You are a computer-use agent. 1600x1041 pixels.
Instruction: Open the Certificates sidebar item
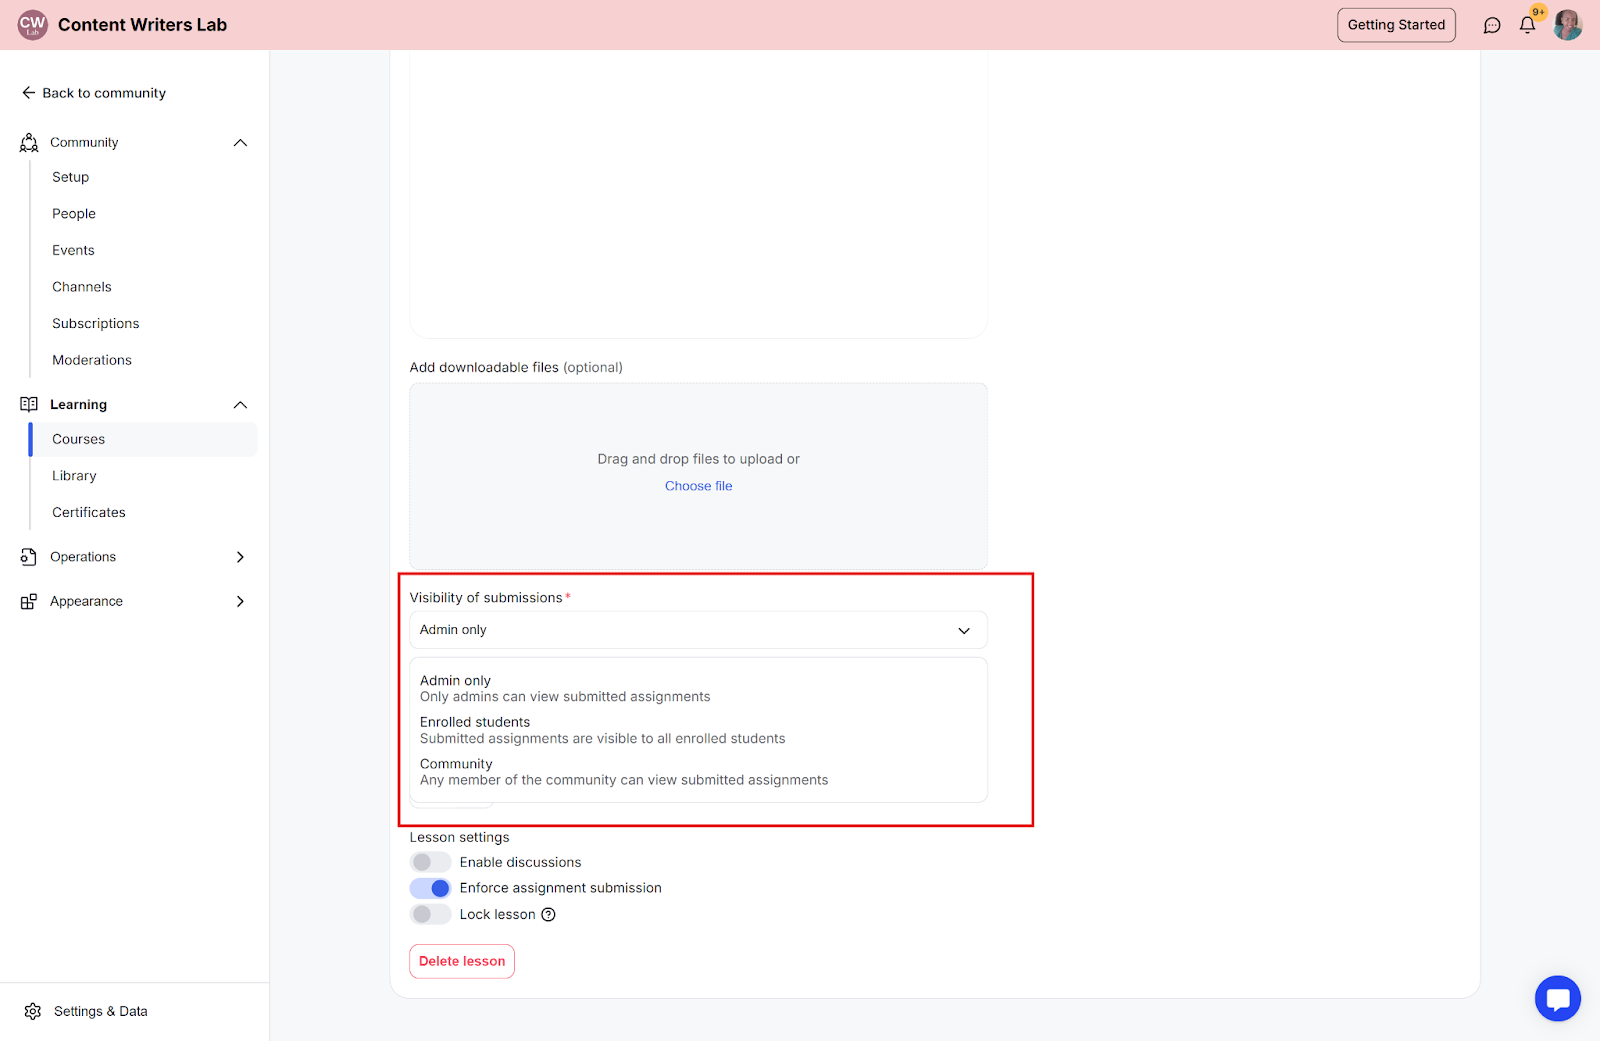click(89, 513)
